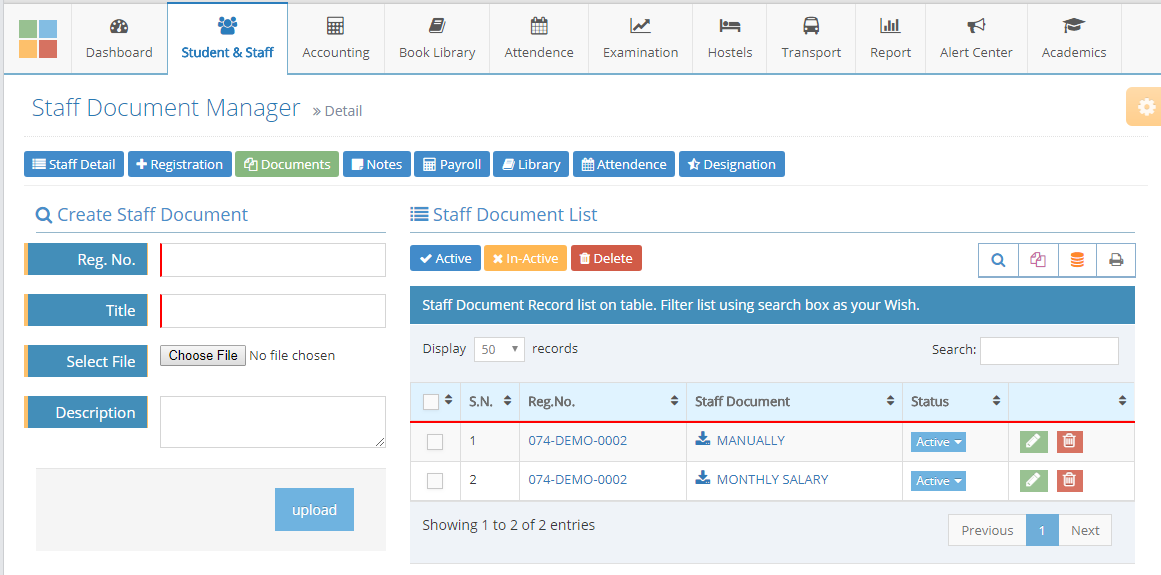This screenshot has width=1161, height=575.
Task: Switch to the Accounting tab
Action: (x=336, y=38)
